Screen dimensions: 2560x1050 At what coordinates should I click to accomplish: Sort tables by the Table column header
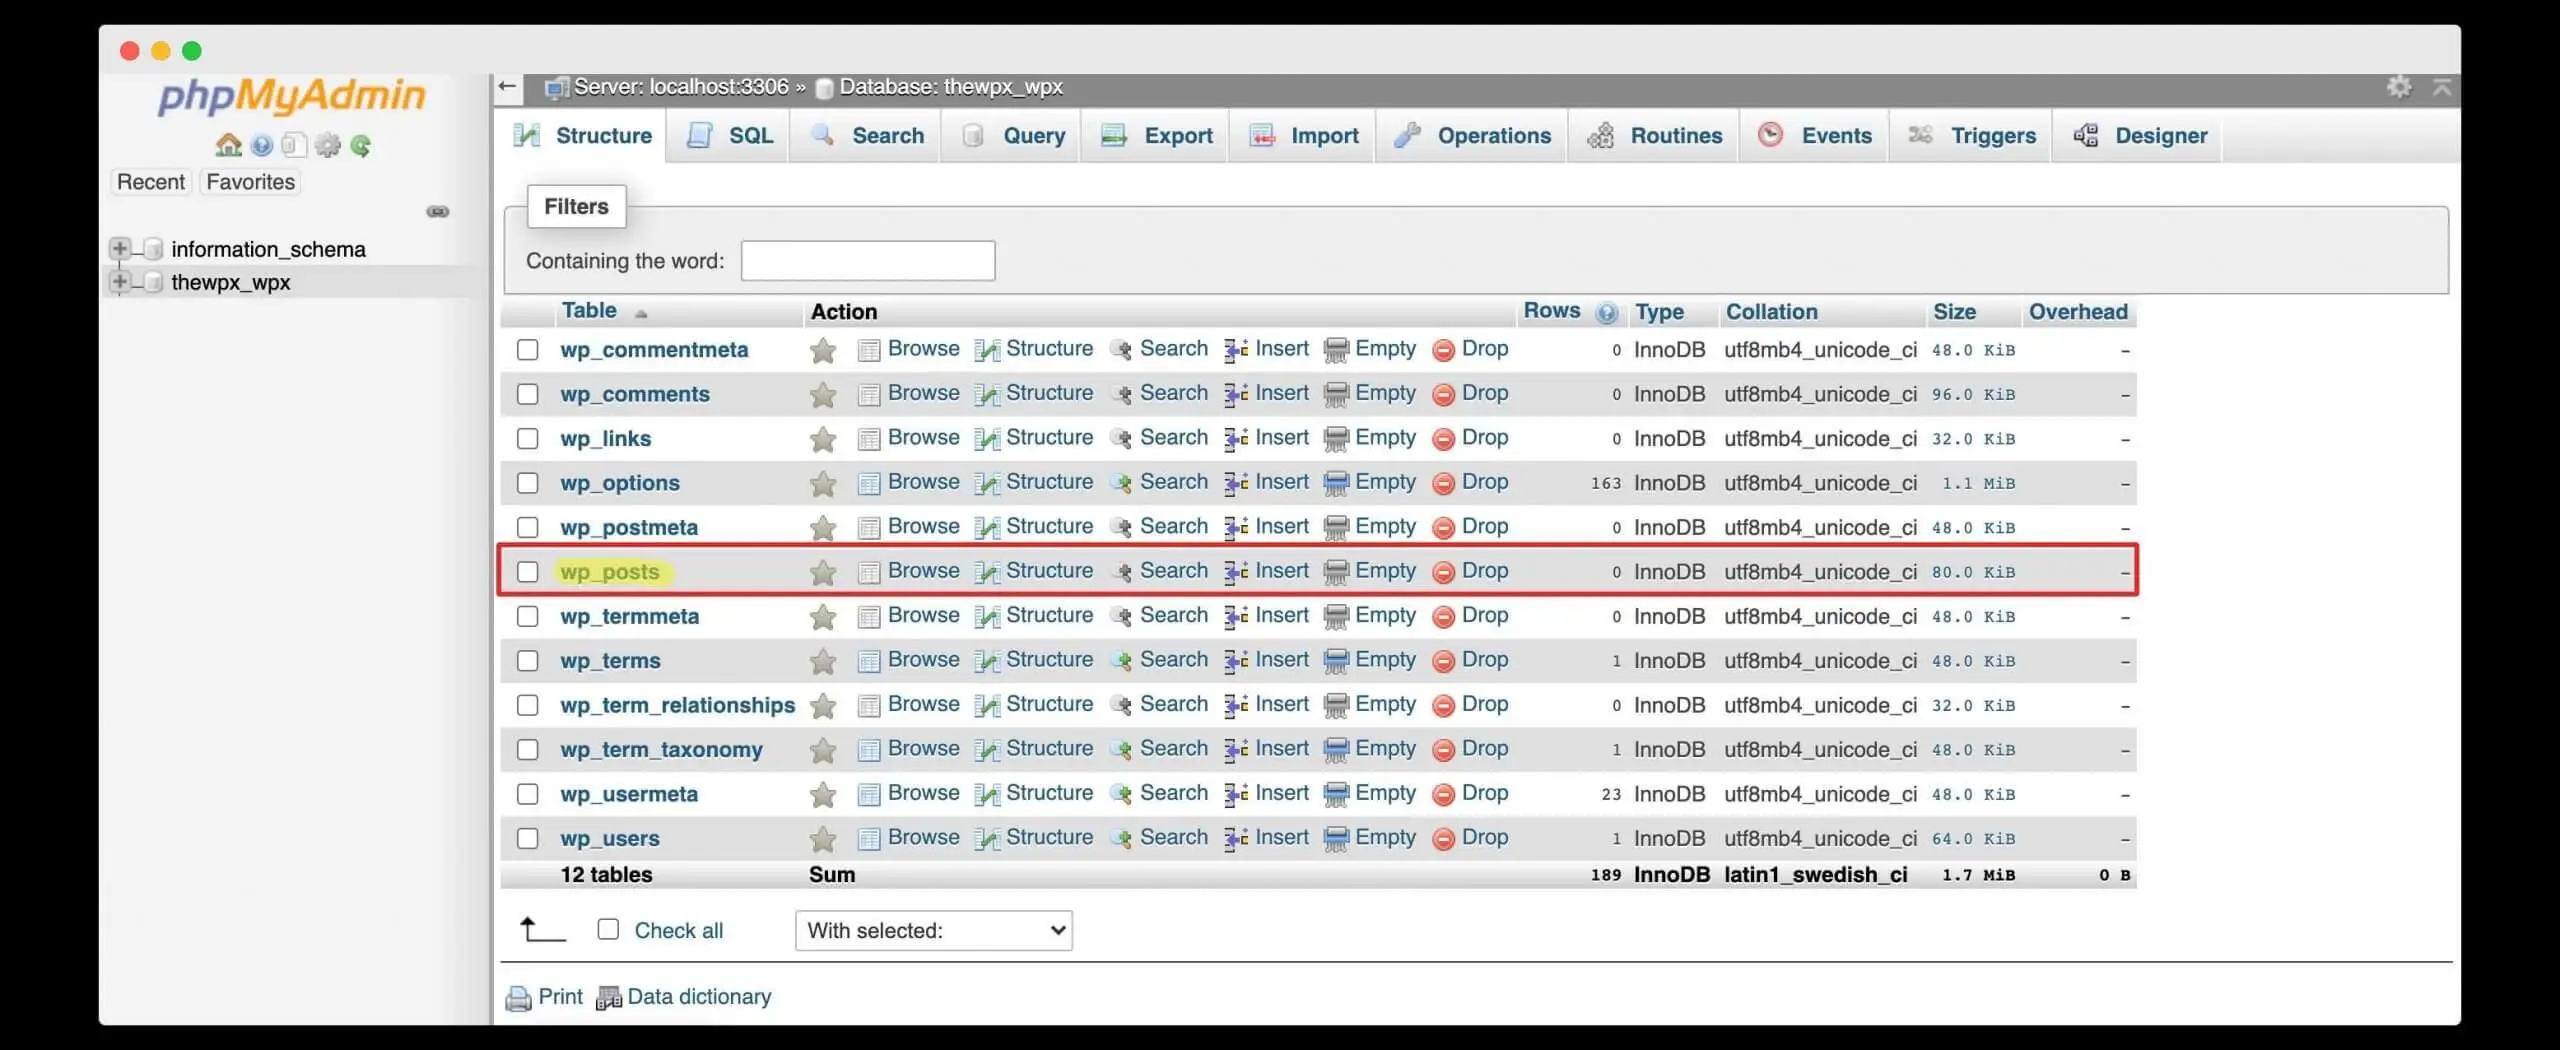(x=590, y=311)
